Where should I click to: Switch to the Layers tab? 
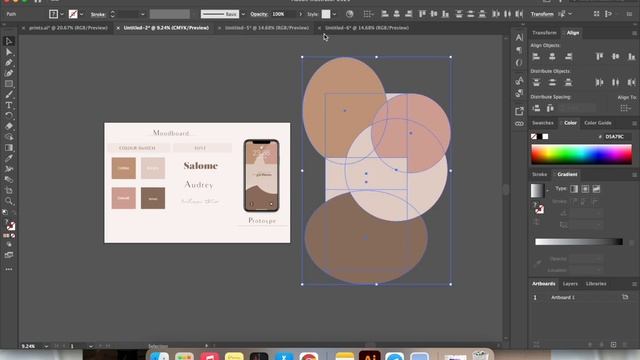tap(570, 284)
